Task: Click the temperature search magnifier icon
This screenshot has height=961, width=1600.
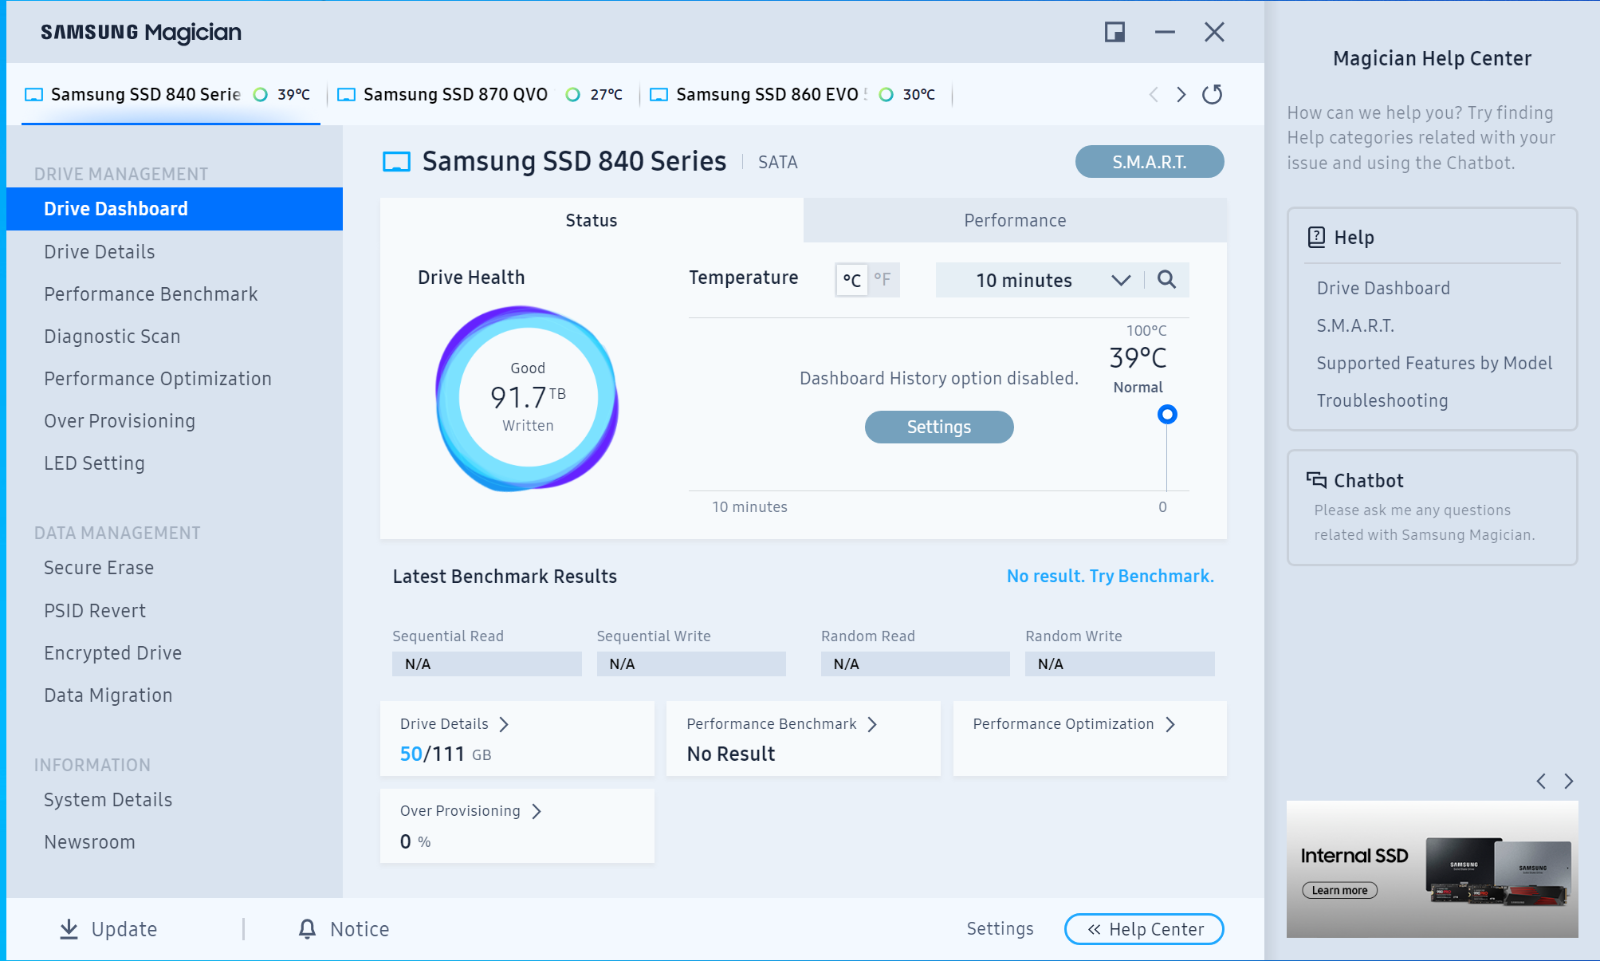Action: tap(1166, 280)
